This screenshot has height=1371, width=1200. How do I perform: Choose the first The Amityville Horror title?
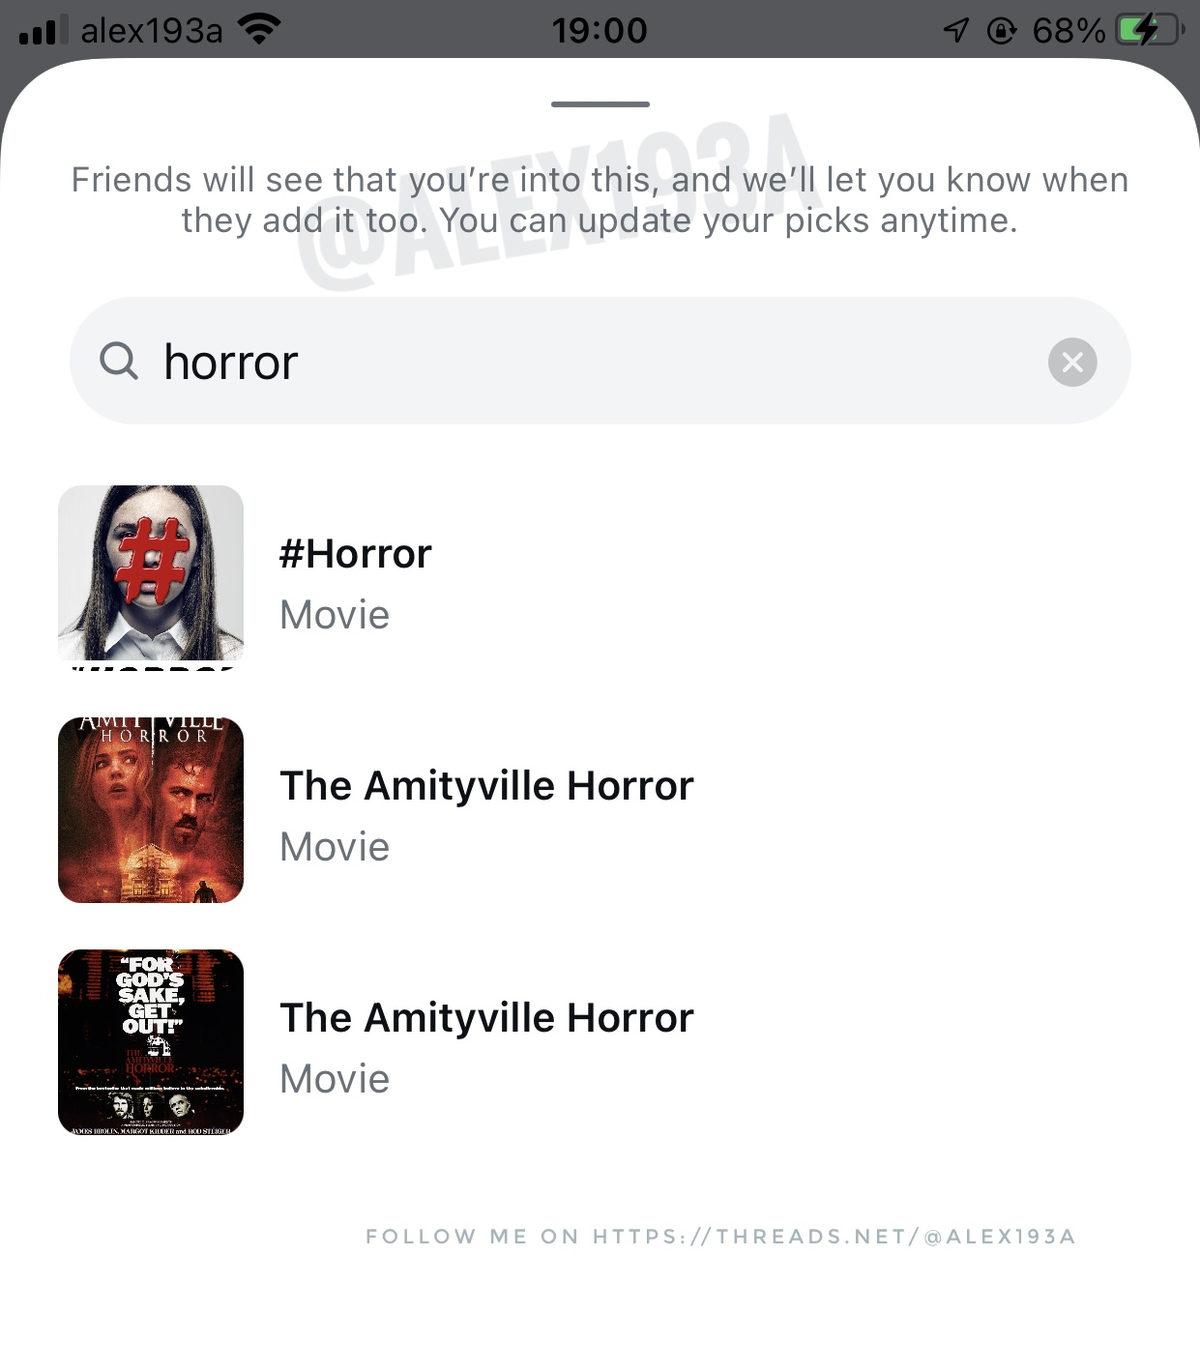tap(486, 785)
